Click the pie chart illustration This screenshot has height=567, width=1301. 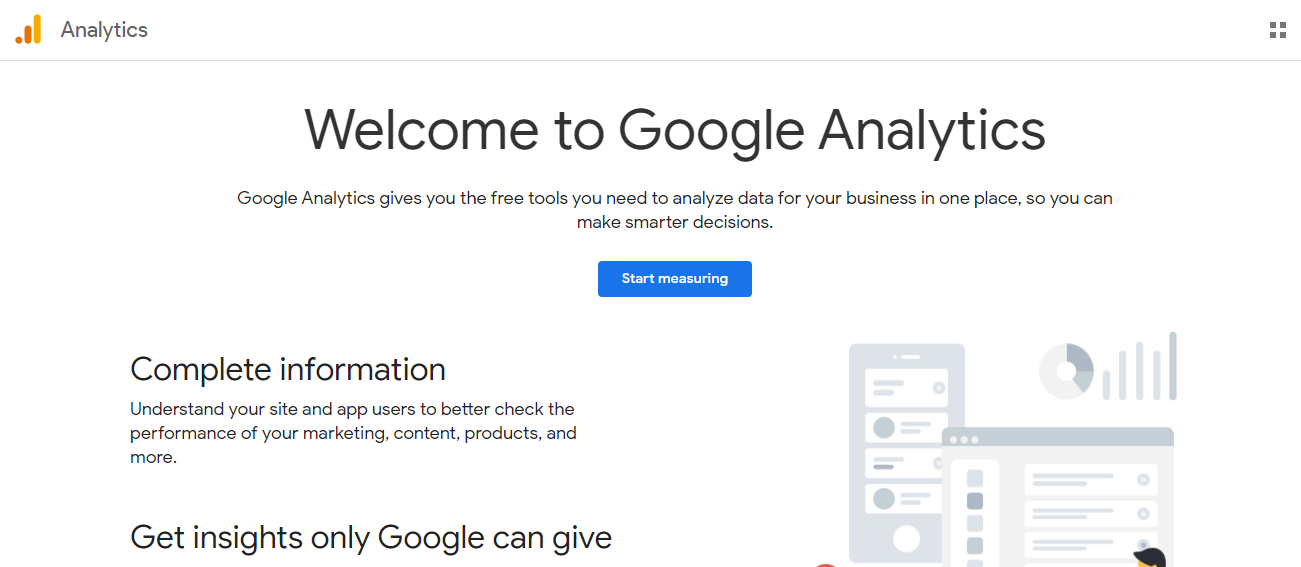pyautogui.click(x=1067, y=371)
